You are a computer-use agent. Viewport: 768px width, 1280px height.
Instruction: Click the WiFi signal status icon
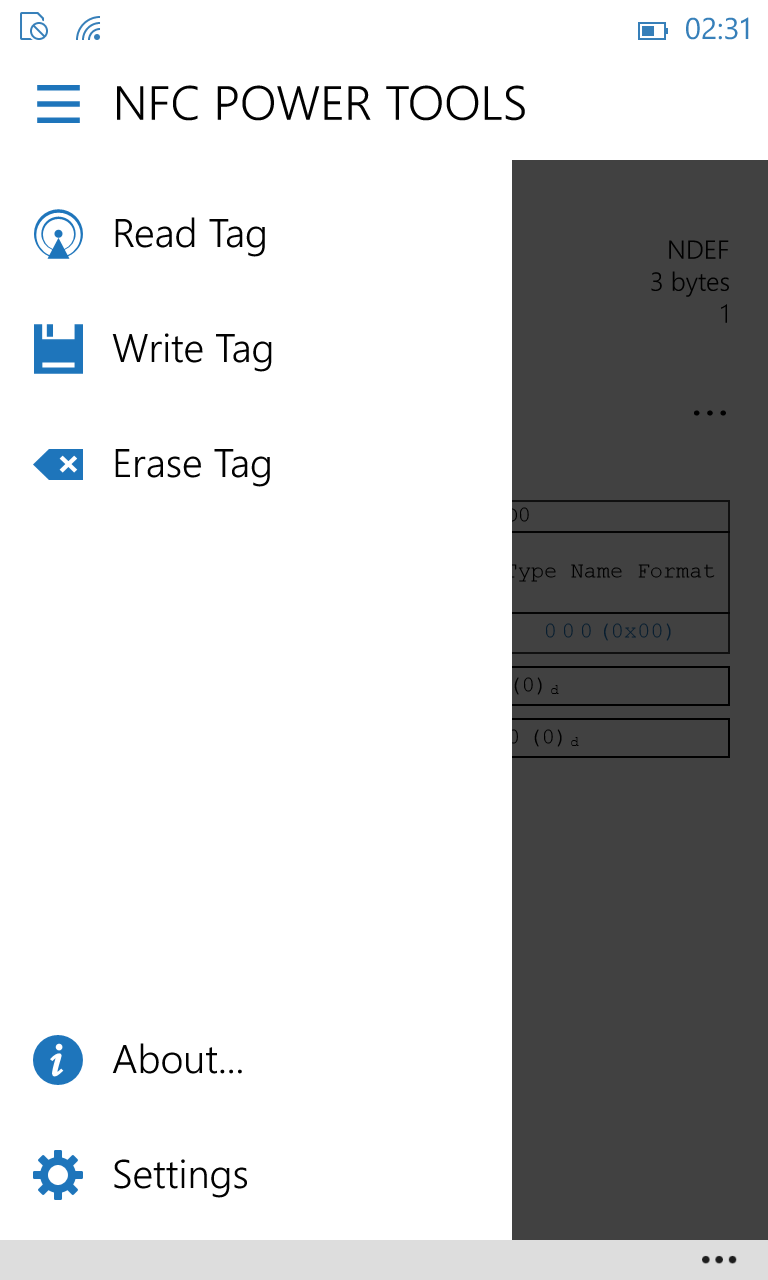click(x=88, y=29)
